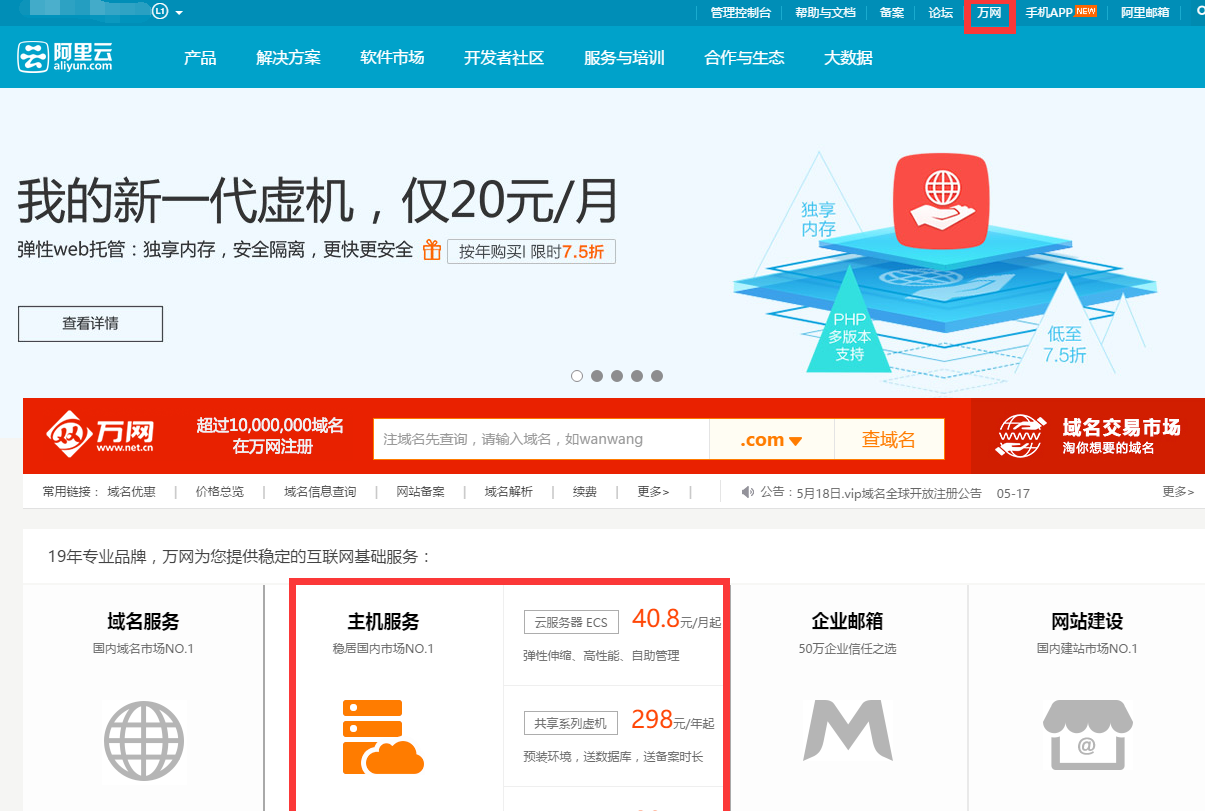The width and height of the screenshot is (1205, 811).
Task: Click the 国内建站市场NO.1 subtitle
Action: (x=1087, y=649)
